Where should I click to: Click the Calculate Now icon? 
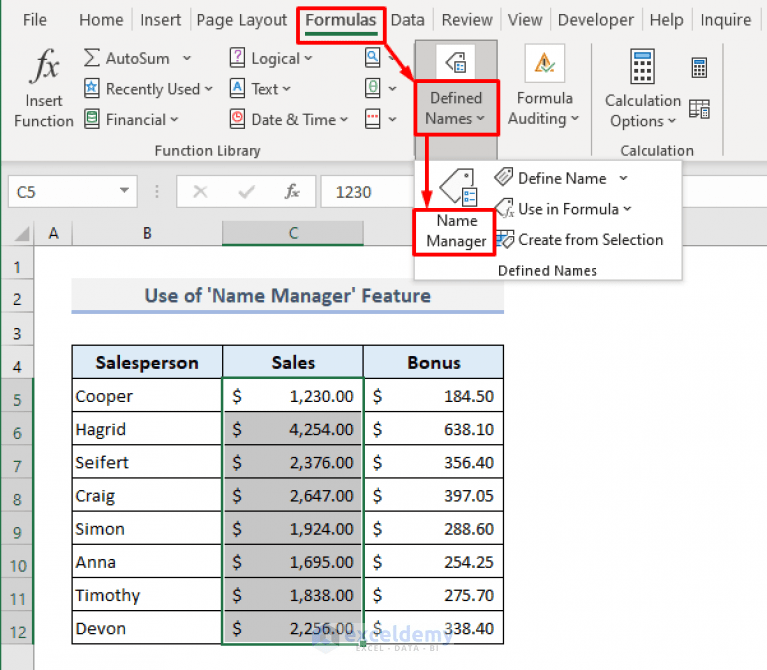tap(699, 67)
